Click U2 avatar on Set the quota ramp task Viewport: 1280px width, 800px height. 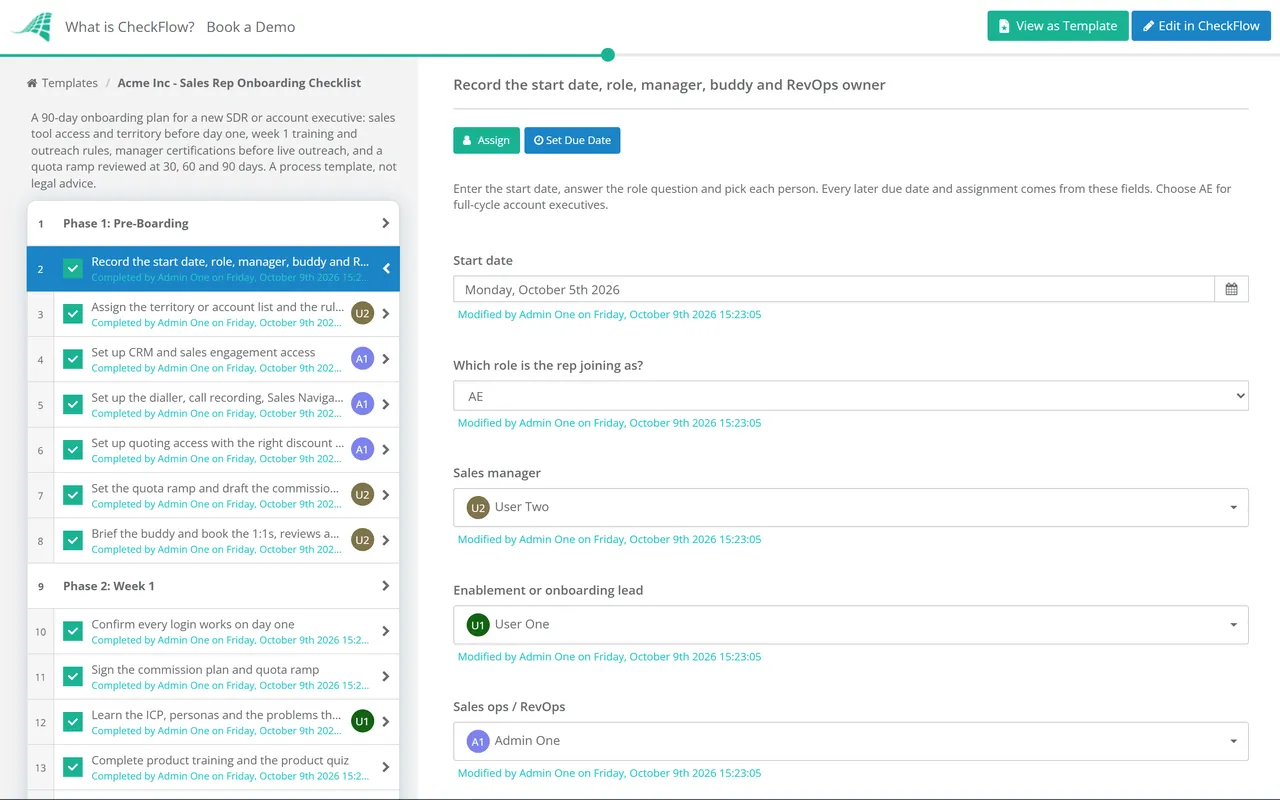pos(362,495)
